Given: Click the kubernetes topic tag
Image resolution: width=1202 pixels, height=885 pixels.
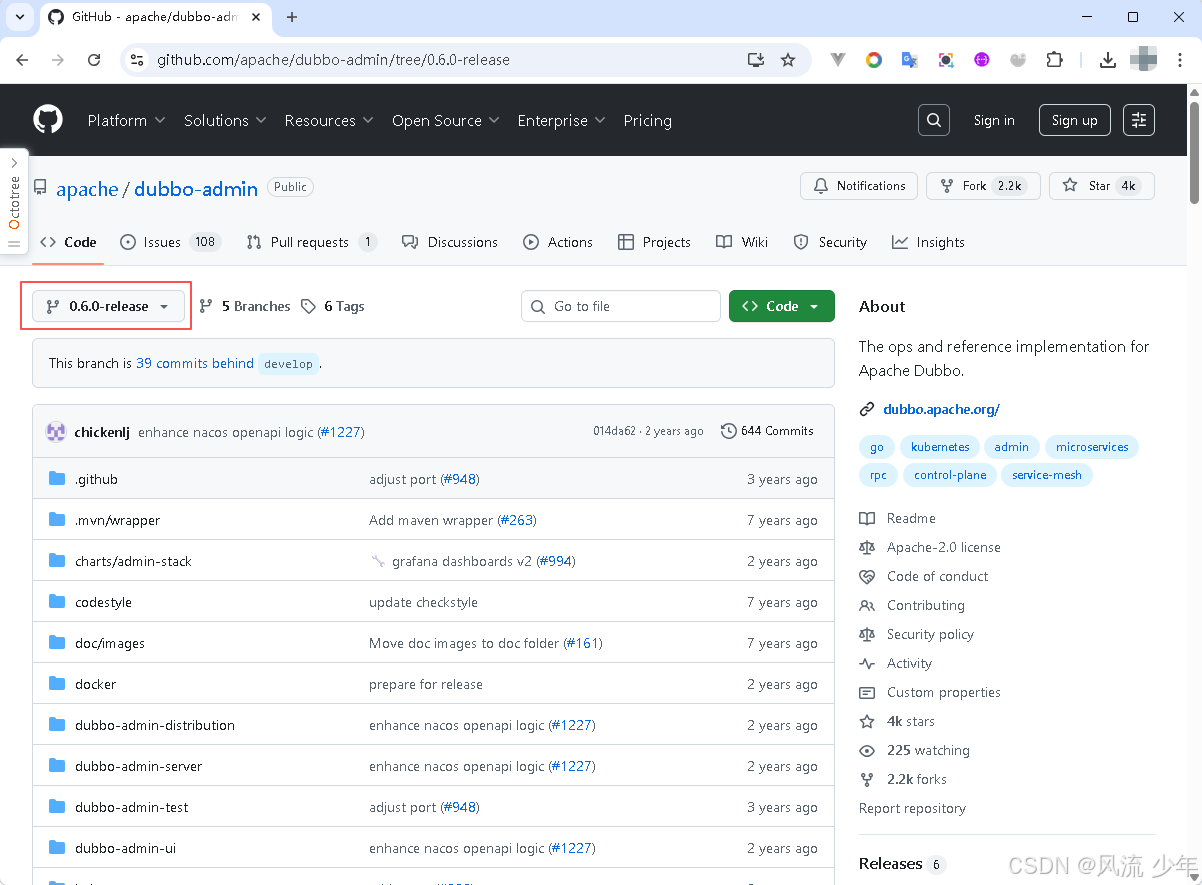Looking at the screenshot, I should 940,447.
